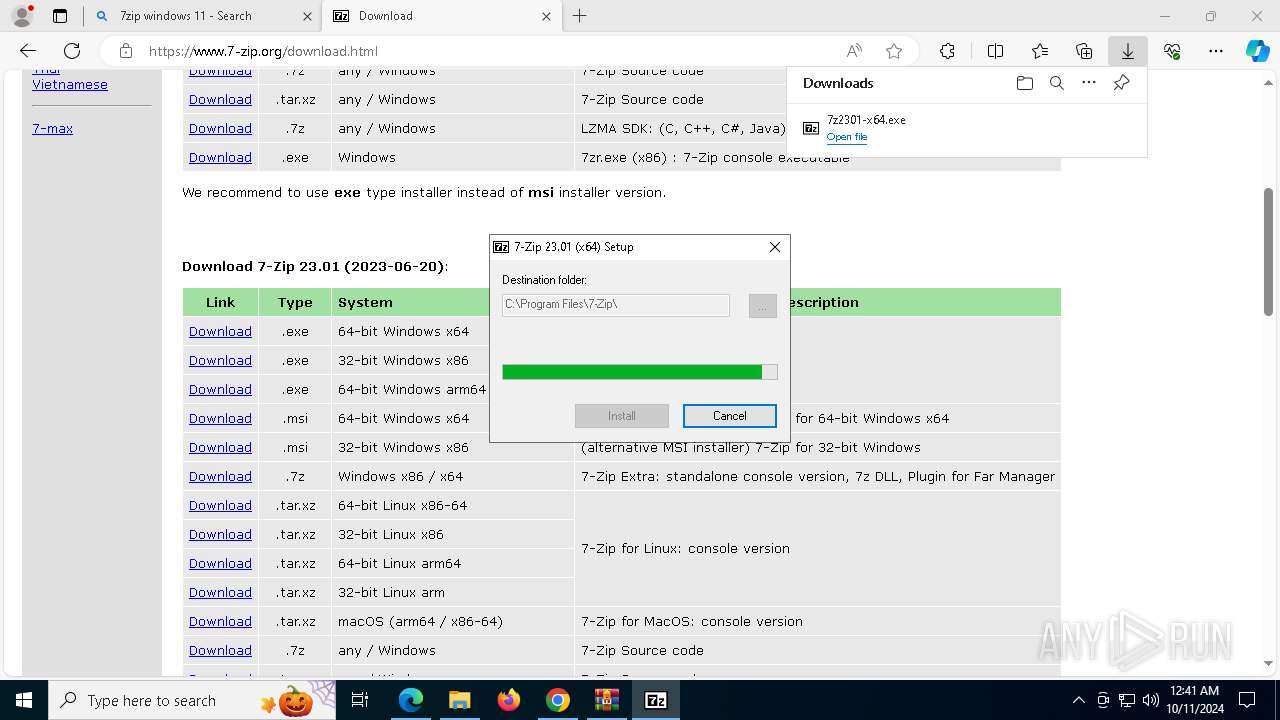Download the 64-bit Linux arm64 tar.xz
Viewport: 1280px width, 720px height.
coord(220,563)
